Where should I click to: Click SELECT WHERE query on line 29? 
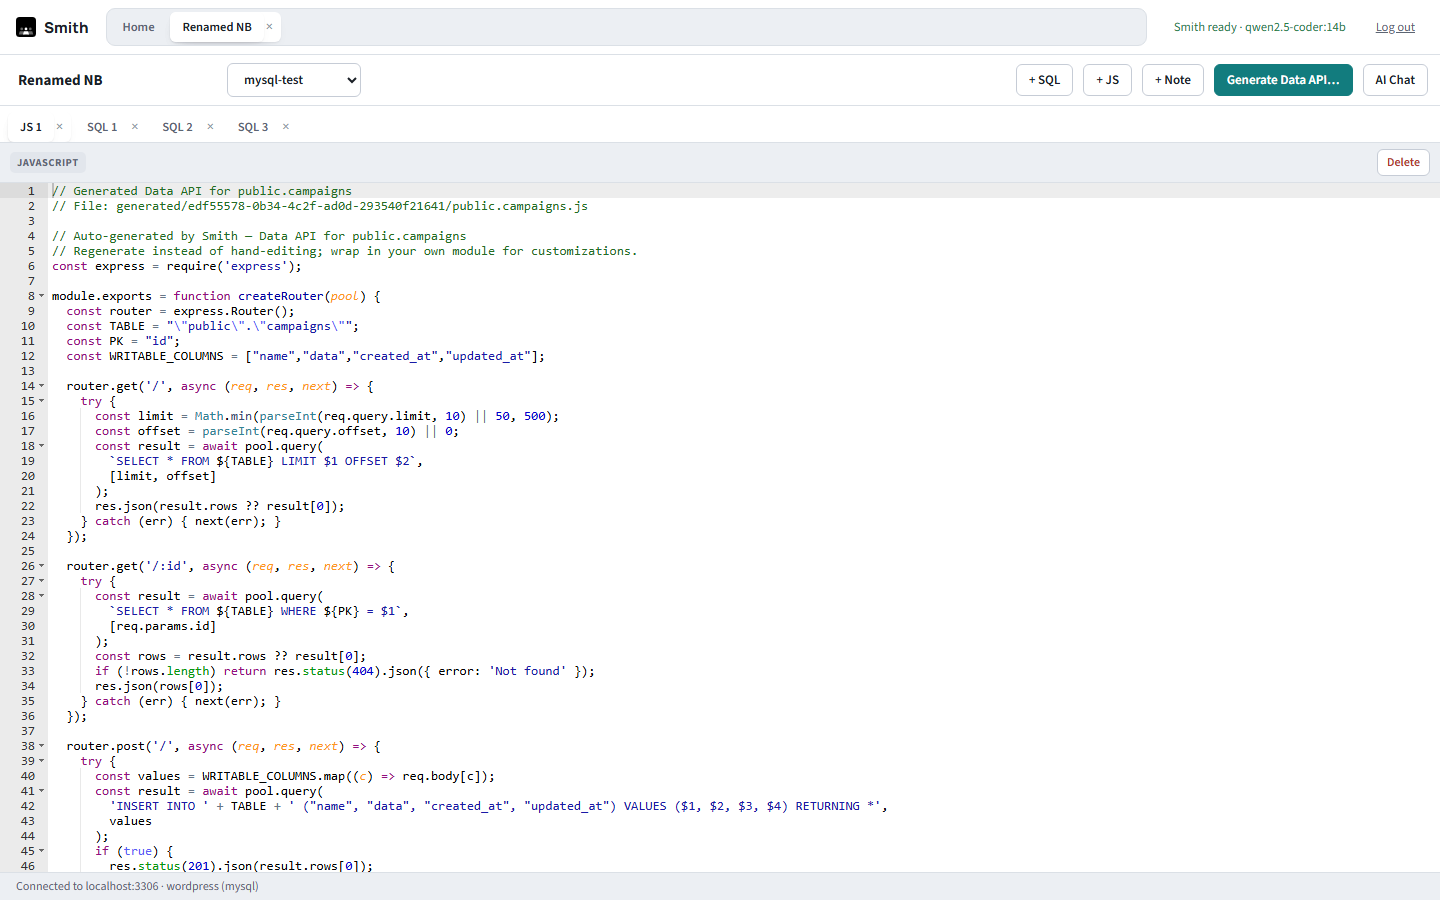[259, 611]
